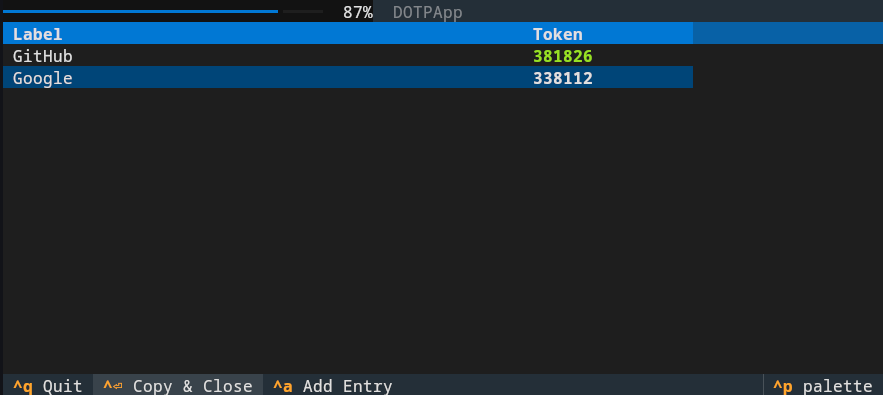Image resolution: width=883 pixels, height=395 pixels.
Task: Click Add Entry in footer
Action: (x=333, y=386)
